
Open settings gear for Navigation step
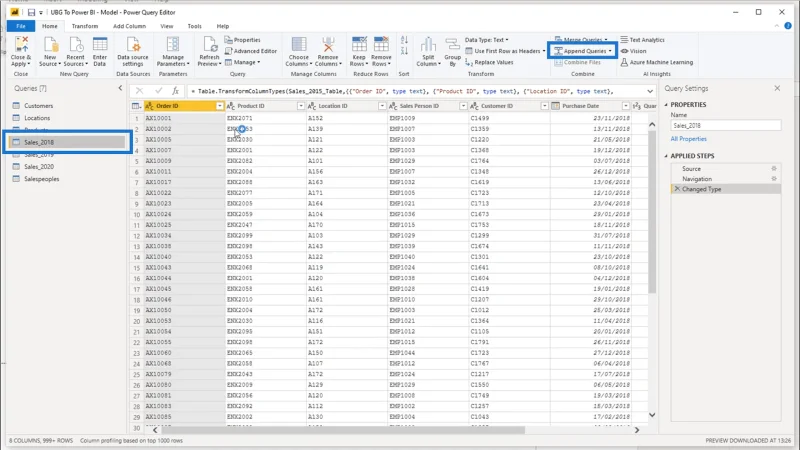tap(774, 179)
